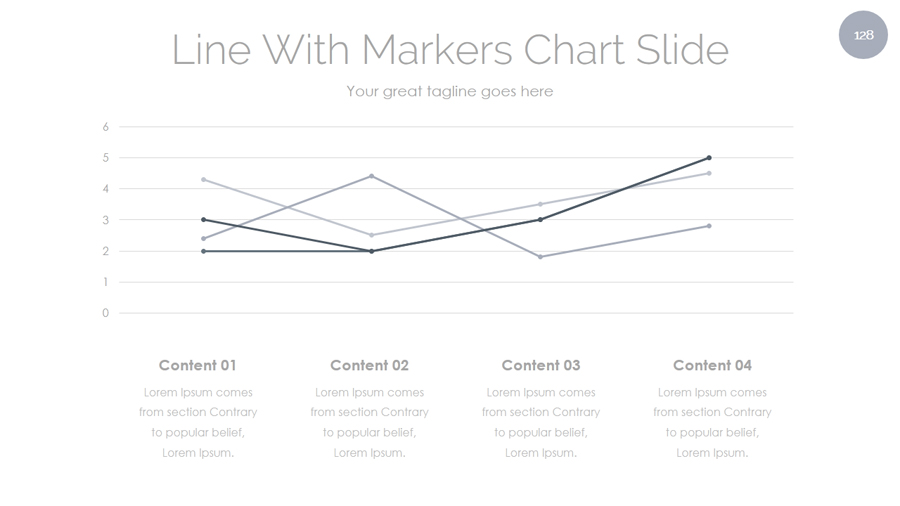Click the Lorem Ipsum paragraph under Content 01
The height and width of the screenshot is (506, 900).
point(198,422)
